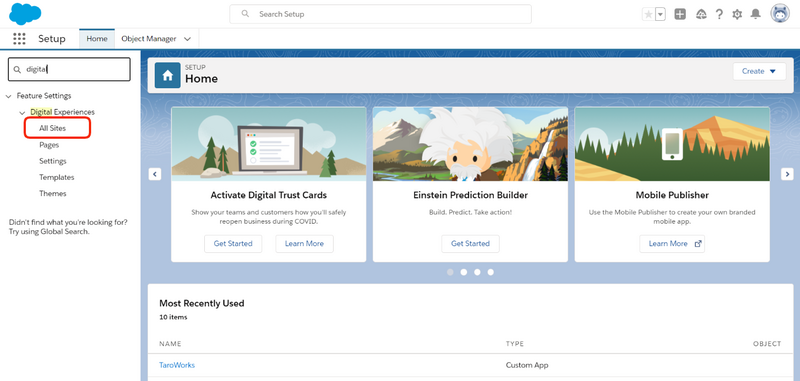Open Global Actions plus icon
Image resolution: width=800 pixels, height=381 pixels.
(680, 14)
